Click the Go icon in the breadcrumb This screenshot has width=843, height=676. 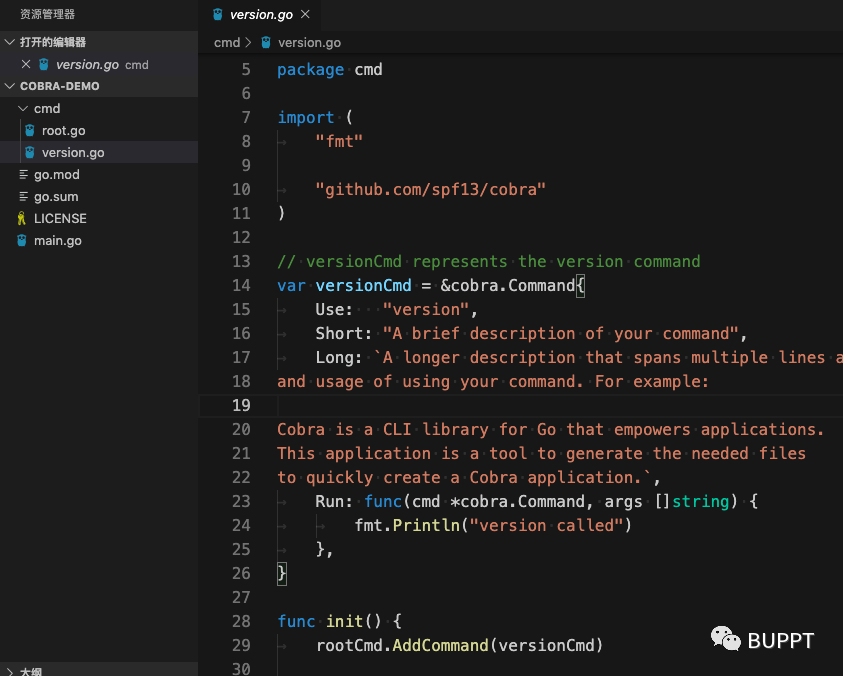click(266, 42)
